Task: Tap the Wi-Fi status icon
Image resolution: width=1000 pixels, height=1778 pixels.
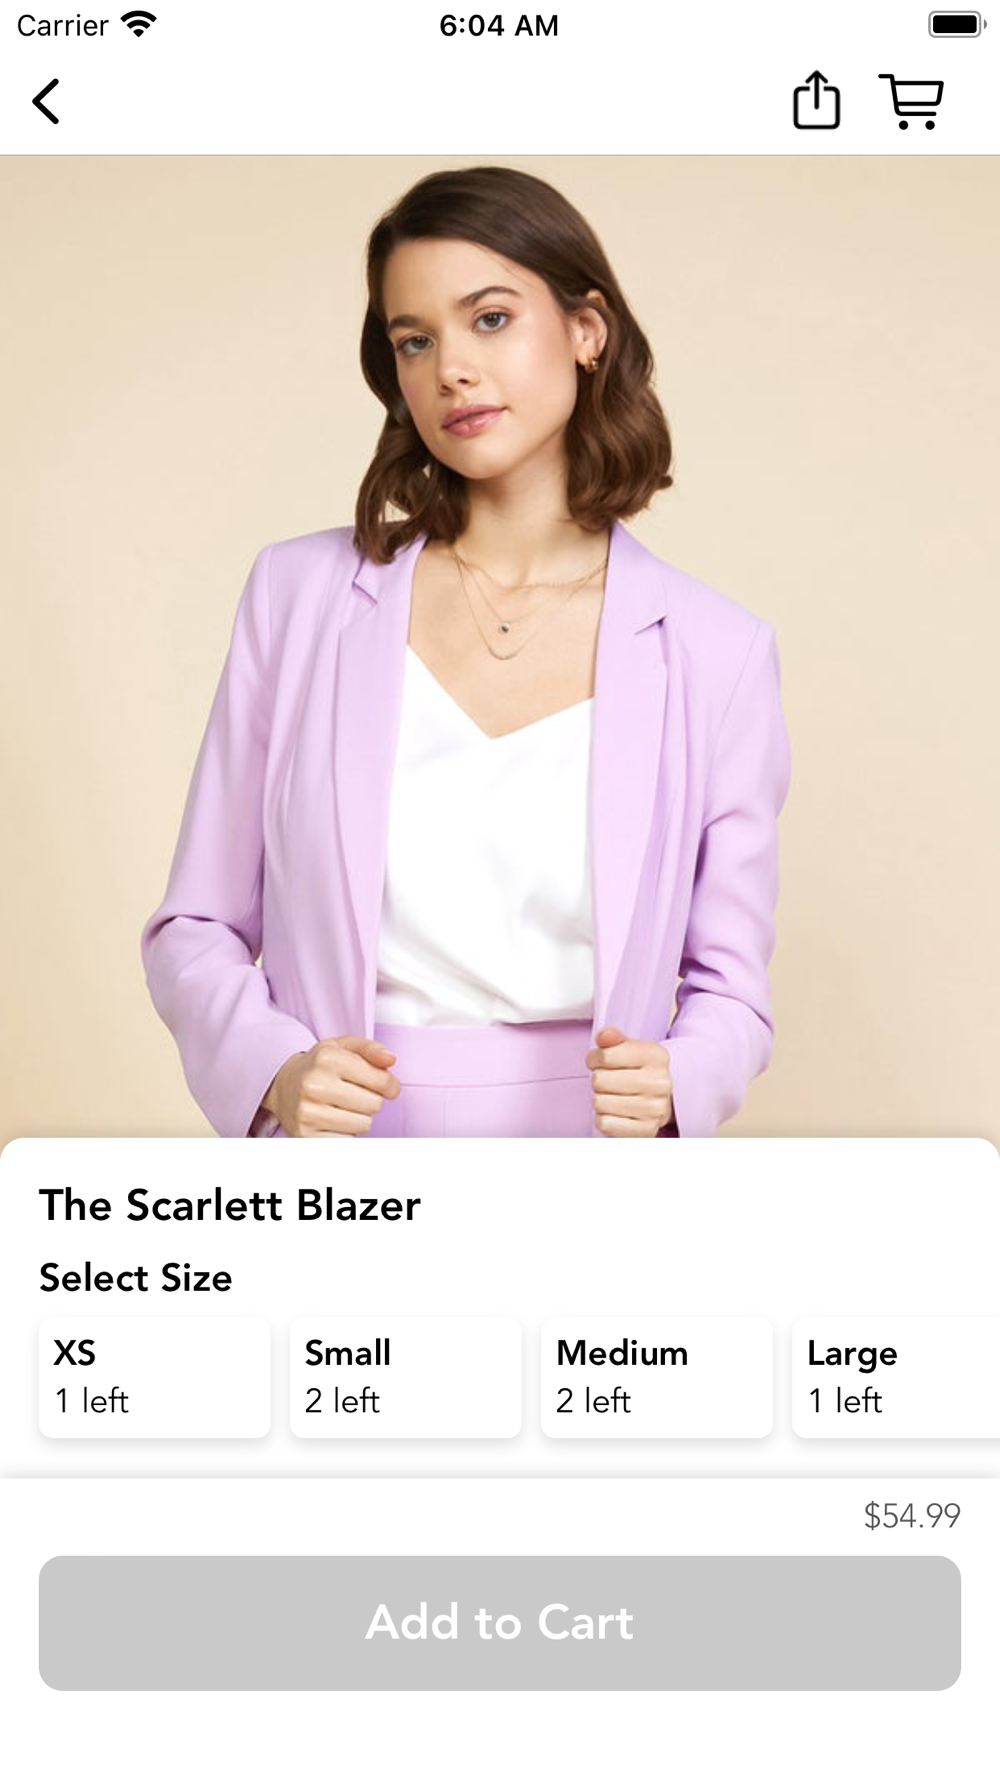Action: pyautogui.click(x=138, y=24)
